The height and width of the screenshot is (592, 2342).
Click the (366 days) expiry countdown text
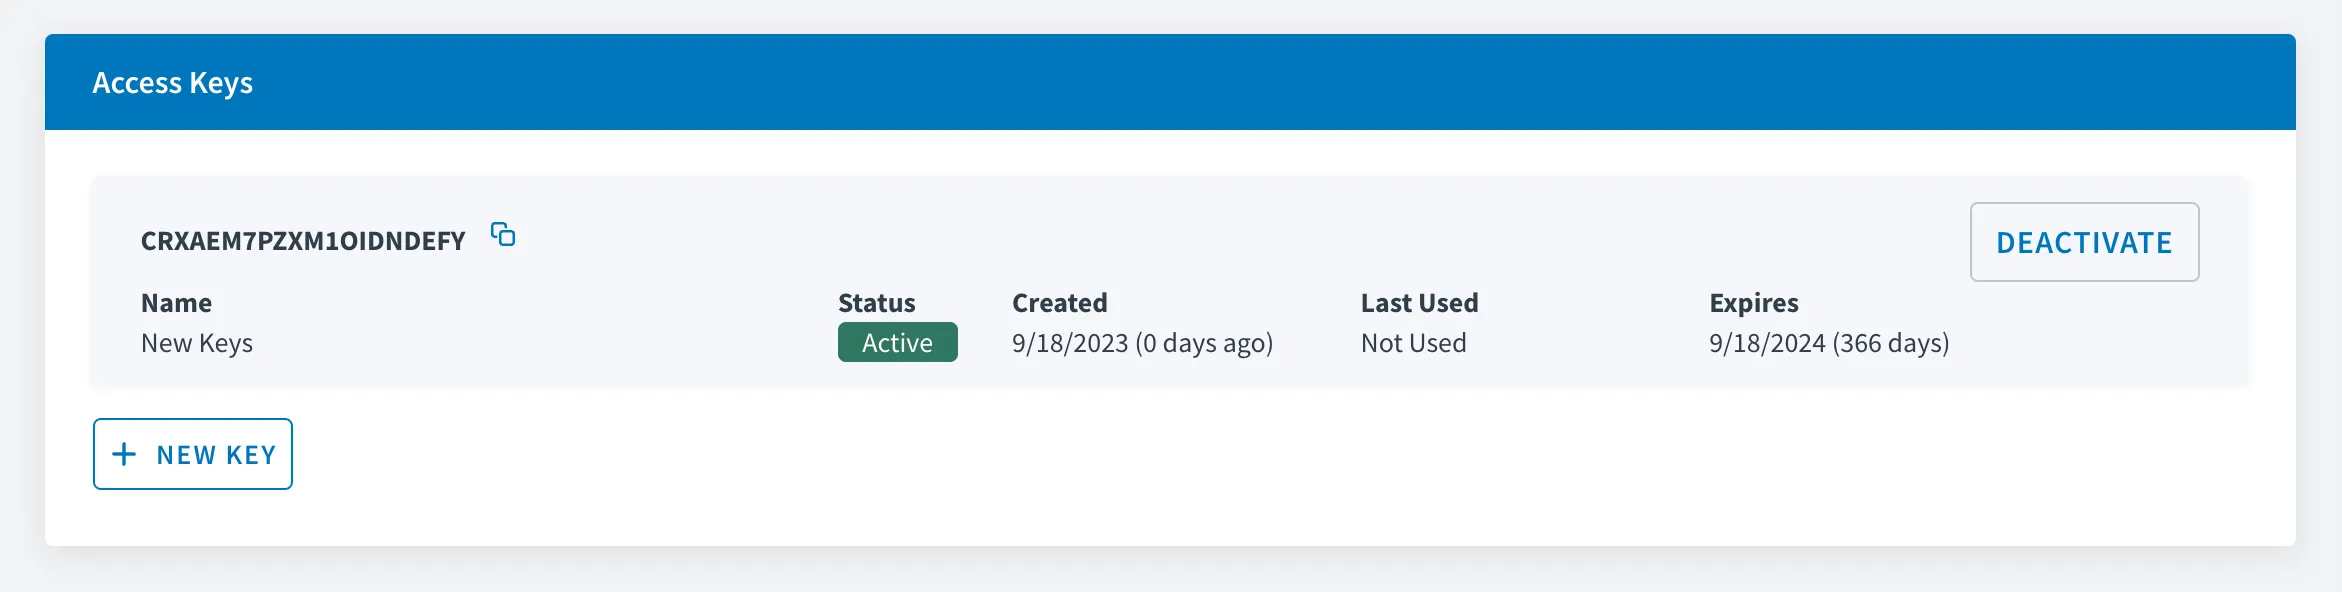pos(1891,343)
